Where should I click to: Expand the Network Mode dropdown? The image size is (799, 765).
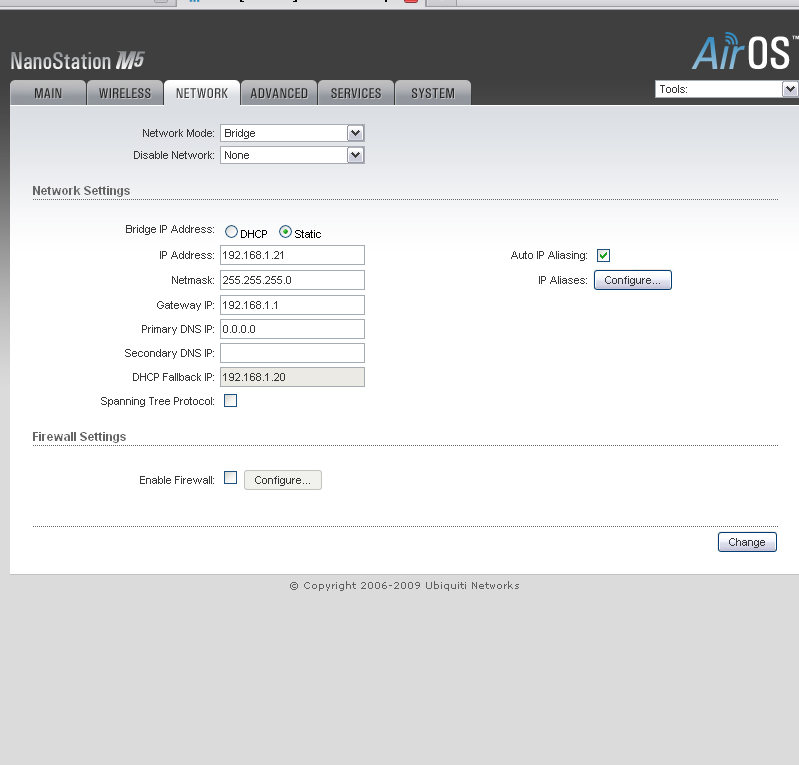click(292, 133)
